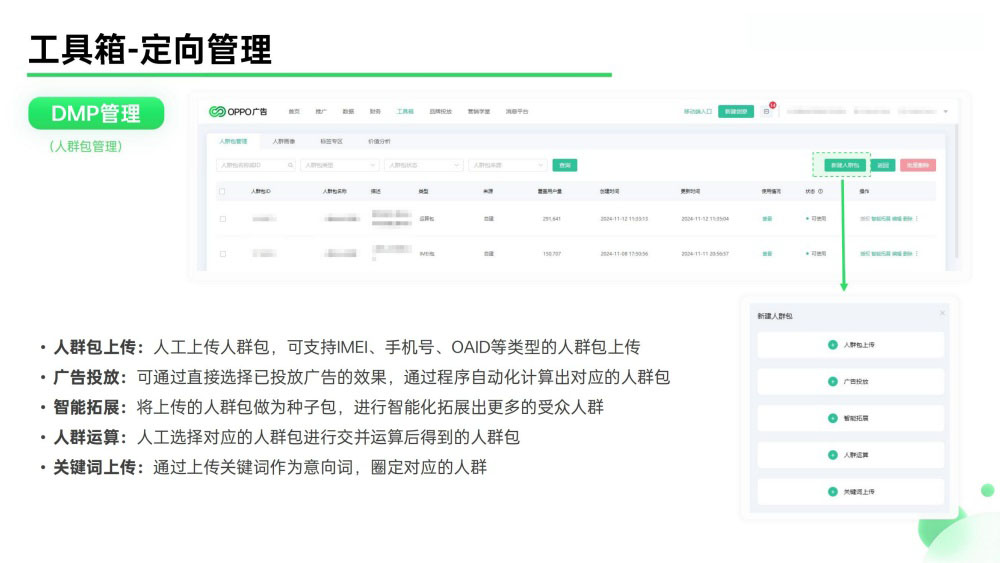Focus the 人群包名称或ID search field
This screenshot has width=1000, height=563.
(x=256, y=165)
